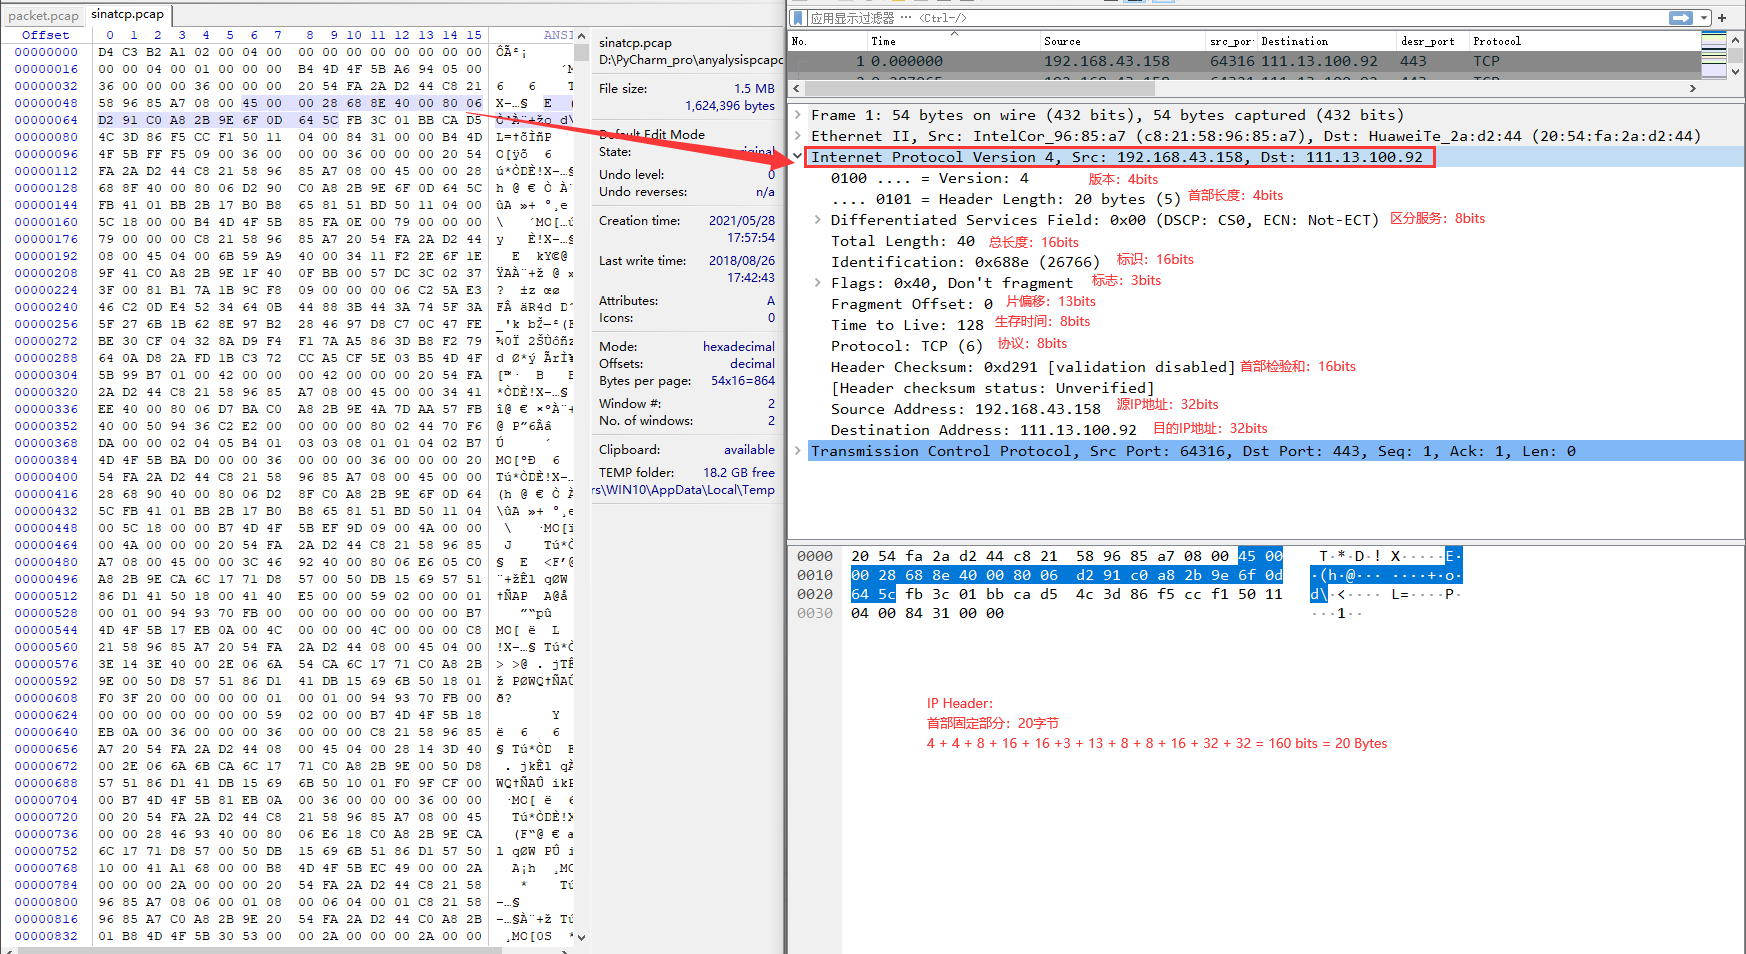Click Default Edit Mode label
Viewport: 1746px width, 954px height.
(x=652, y=135)
